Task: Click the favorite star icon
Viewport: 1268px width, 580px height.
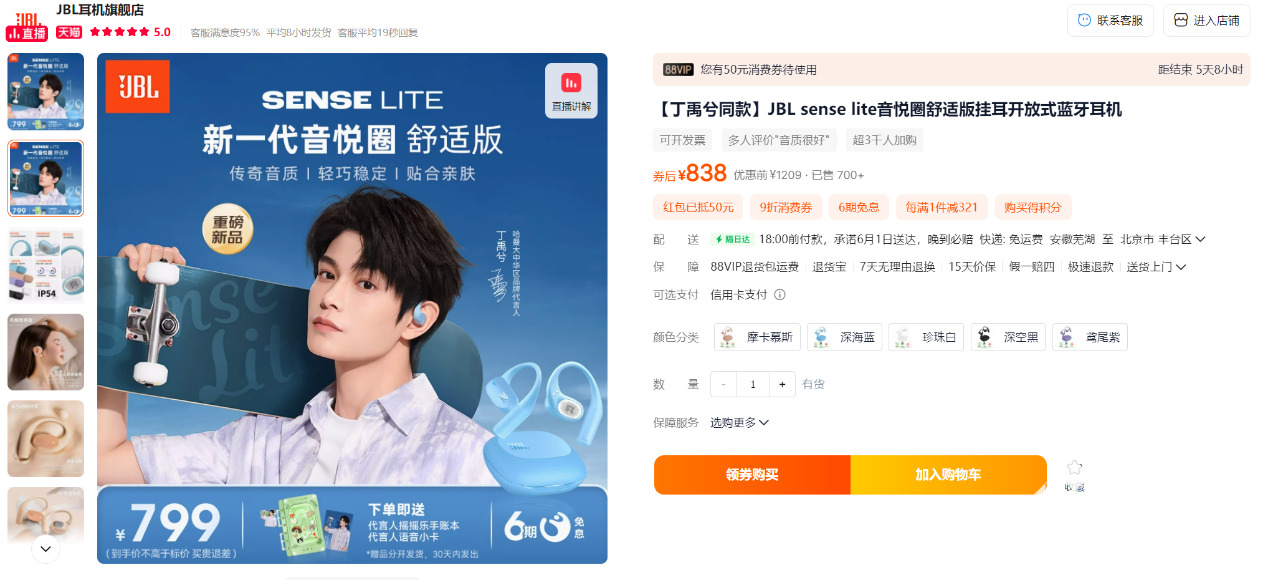Action: point(1074,468)
